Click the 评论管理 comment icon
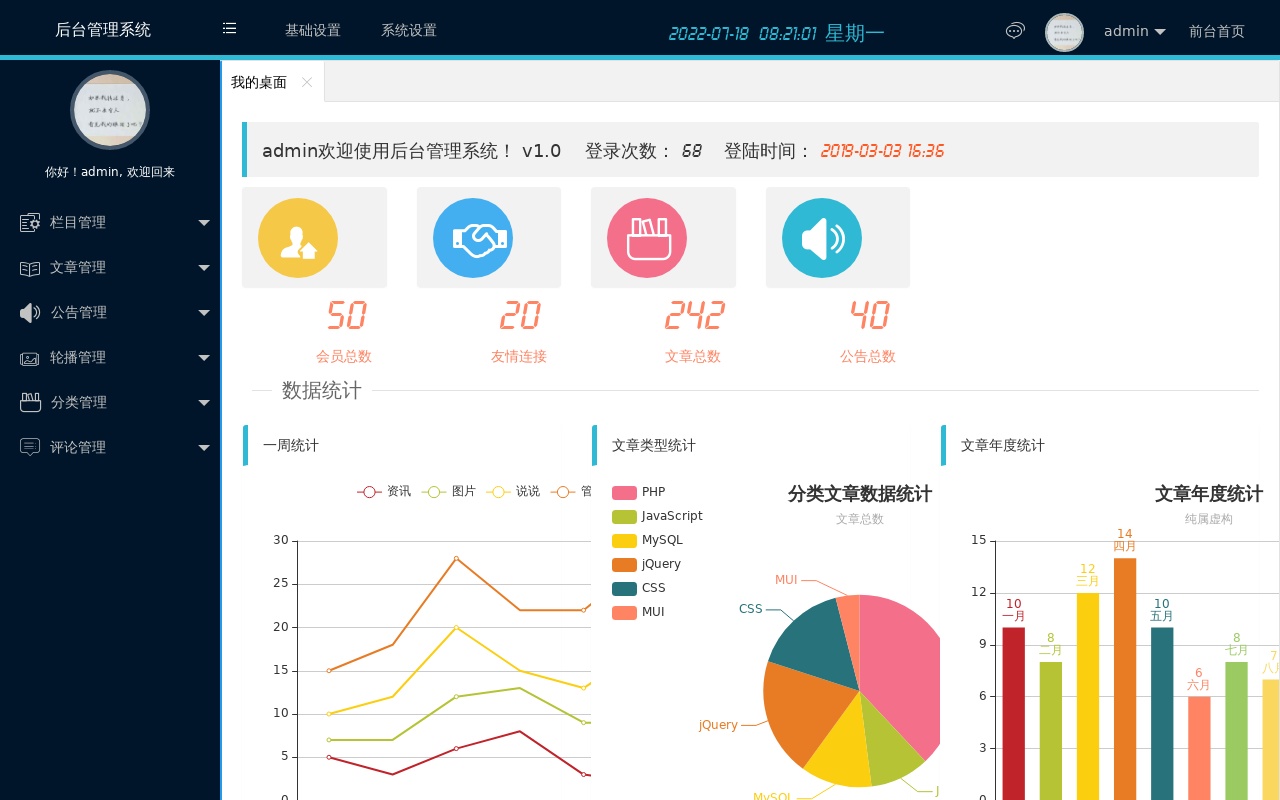 (x=30, y=447)
